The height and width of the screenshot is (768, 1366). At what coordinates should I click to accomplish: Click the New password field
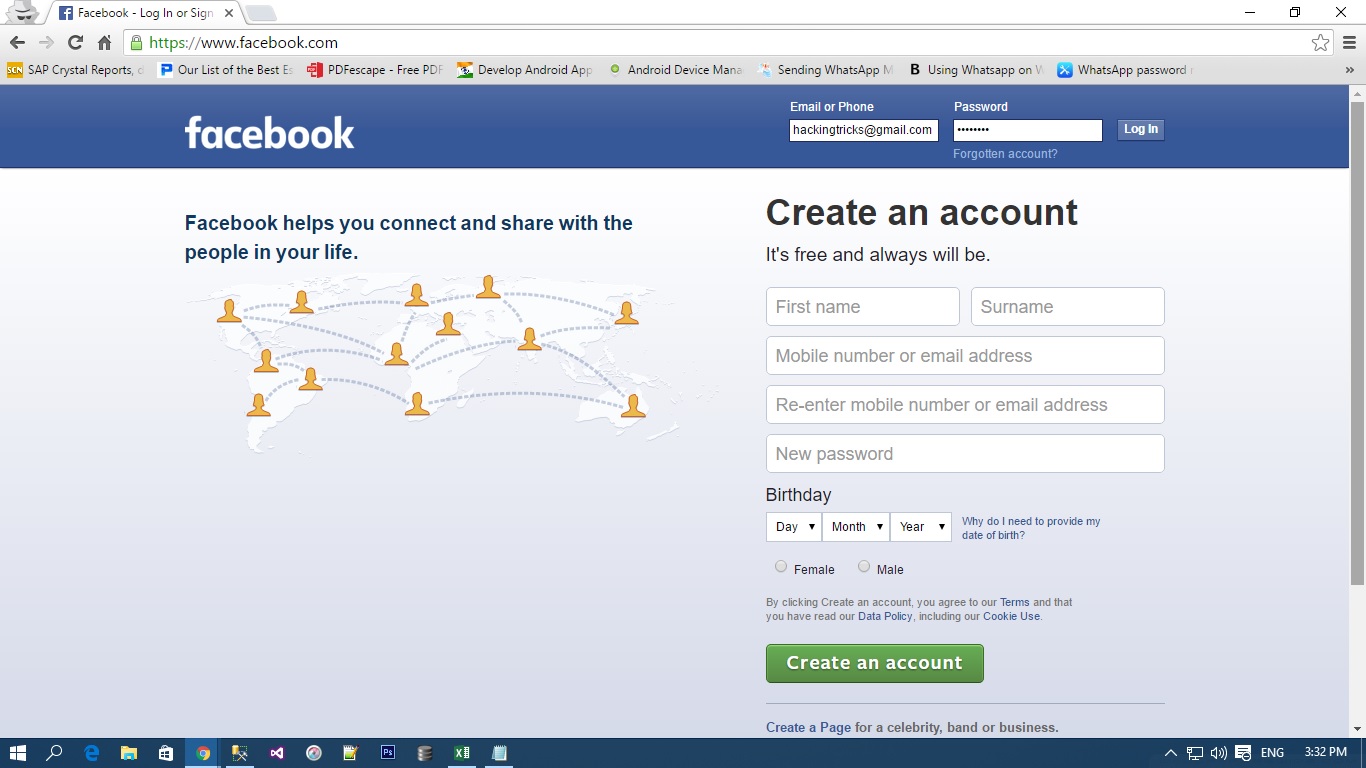pos(965,454)
